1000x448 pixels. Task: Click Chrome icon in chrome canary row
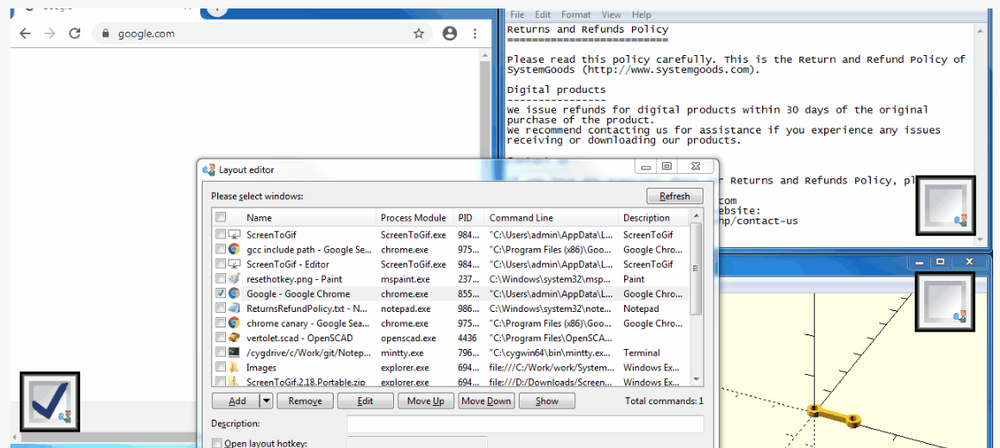[x=234, y=323]
